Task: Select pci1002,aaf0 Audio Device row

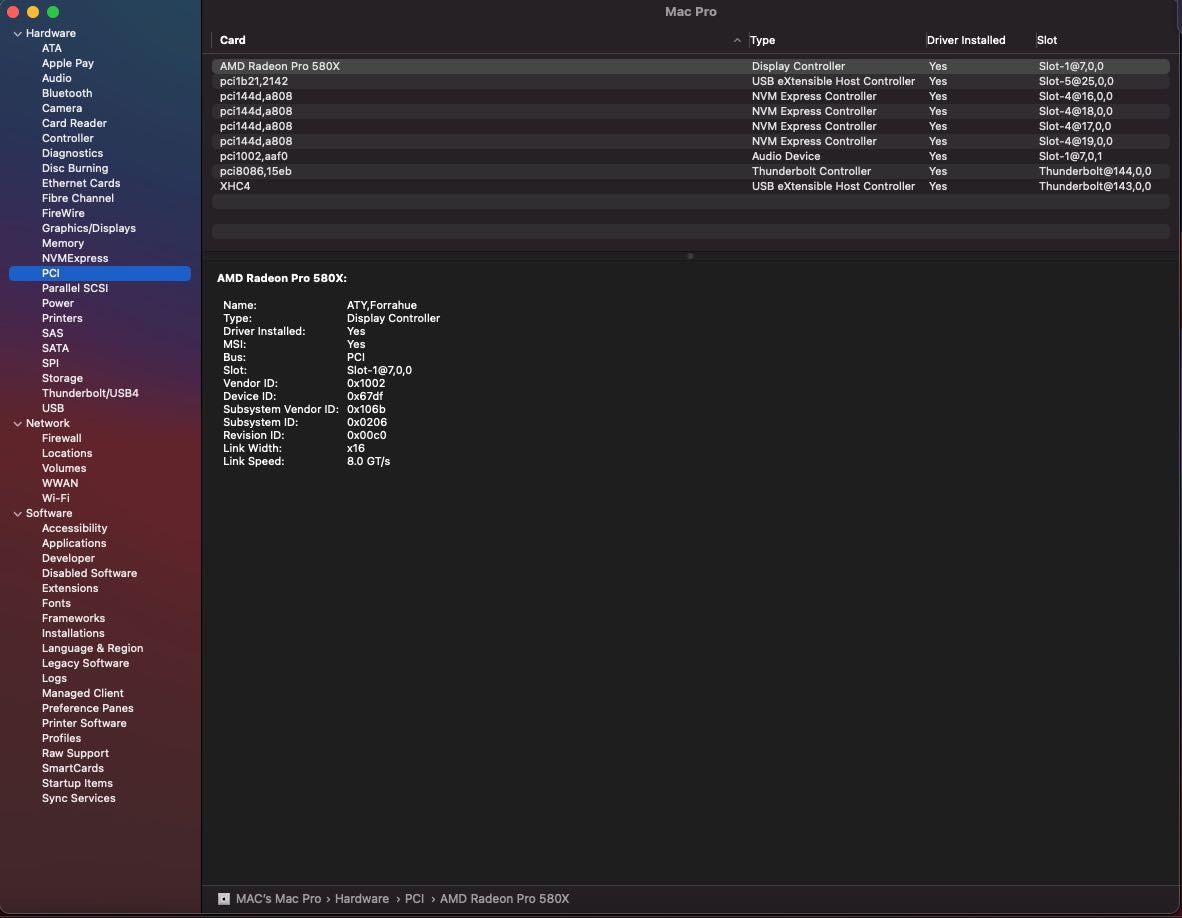Action: [691, 157]
